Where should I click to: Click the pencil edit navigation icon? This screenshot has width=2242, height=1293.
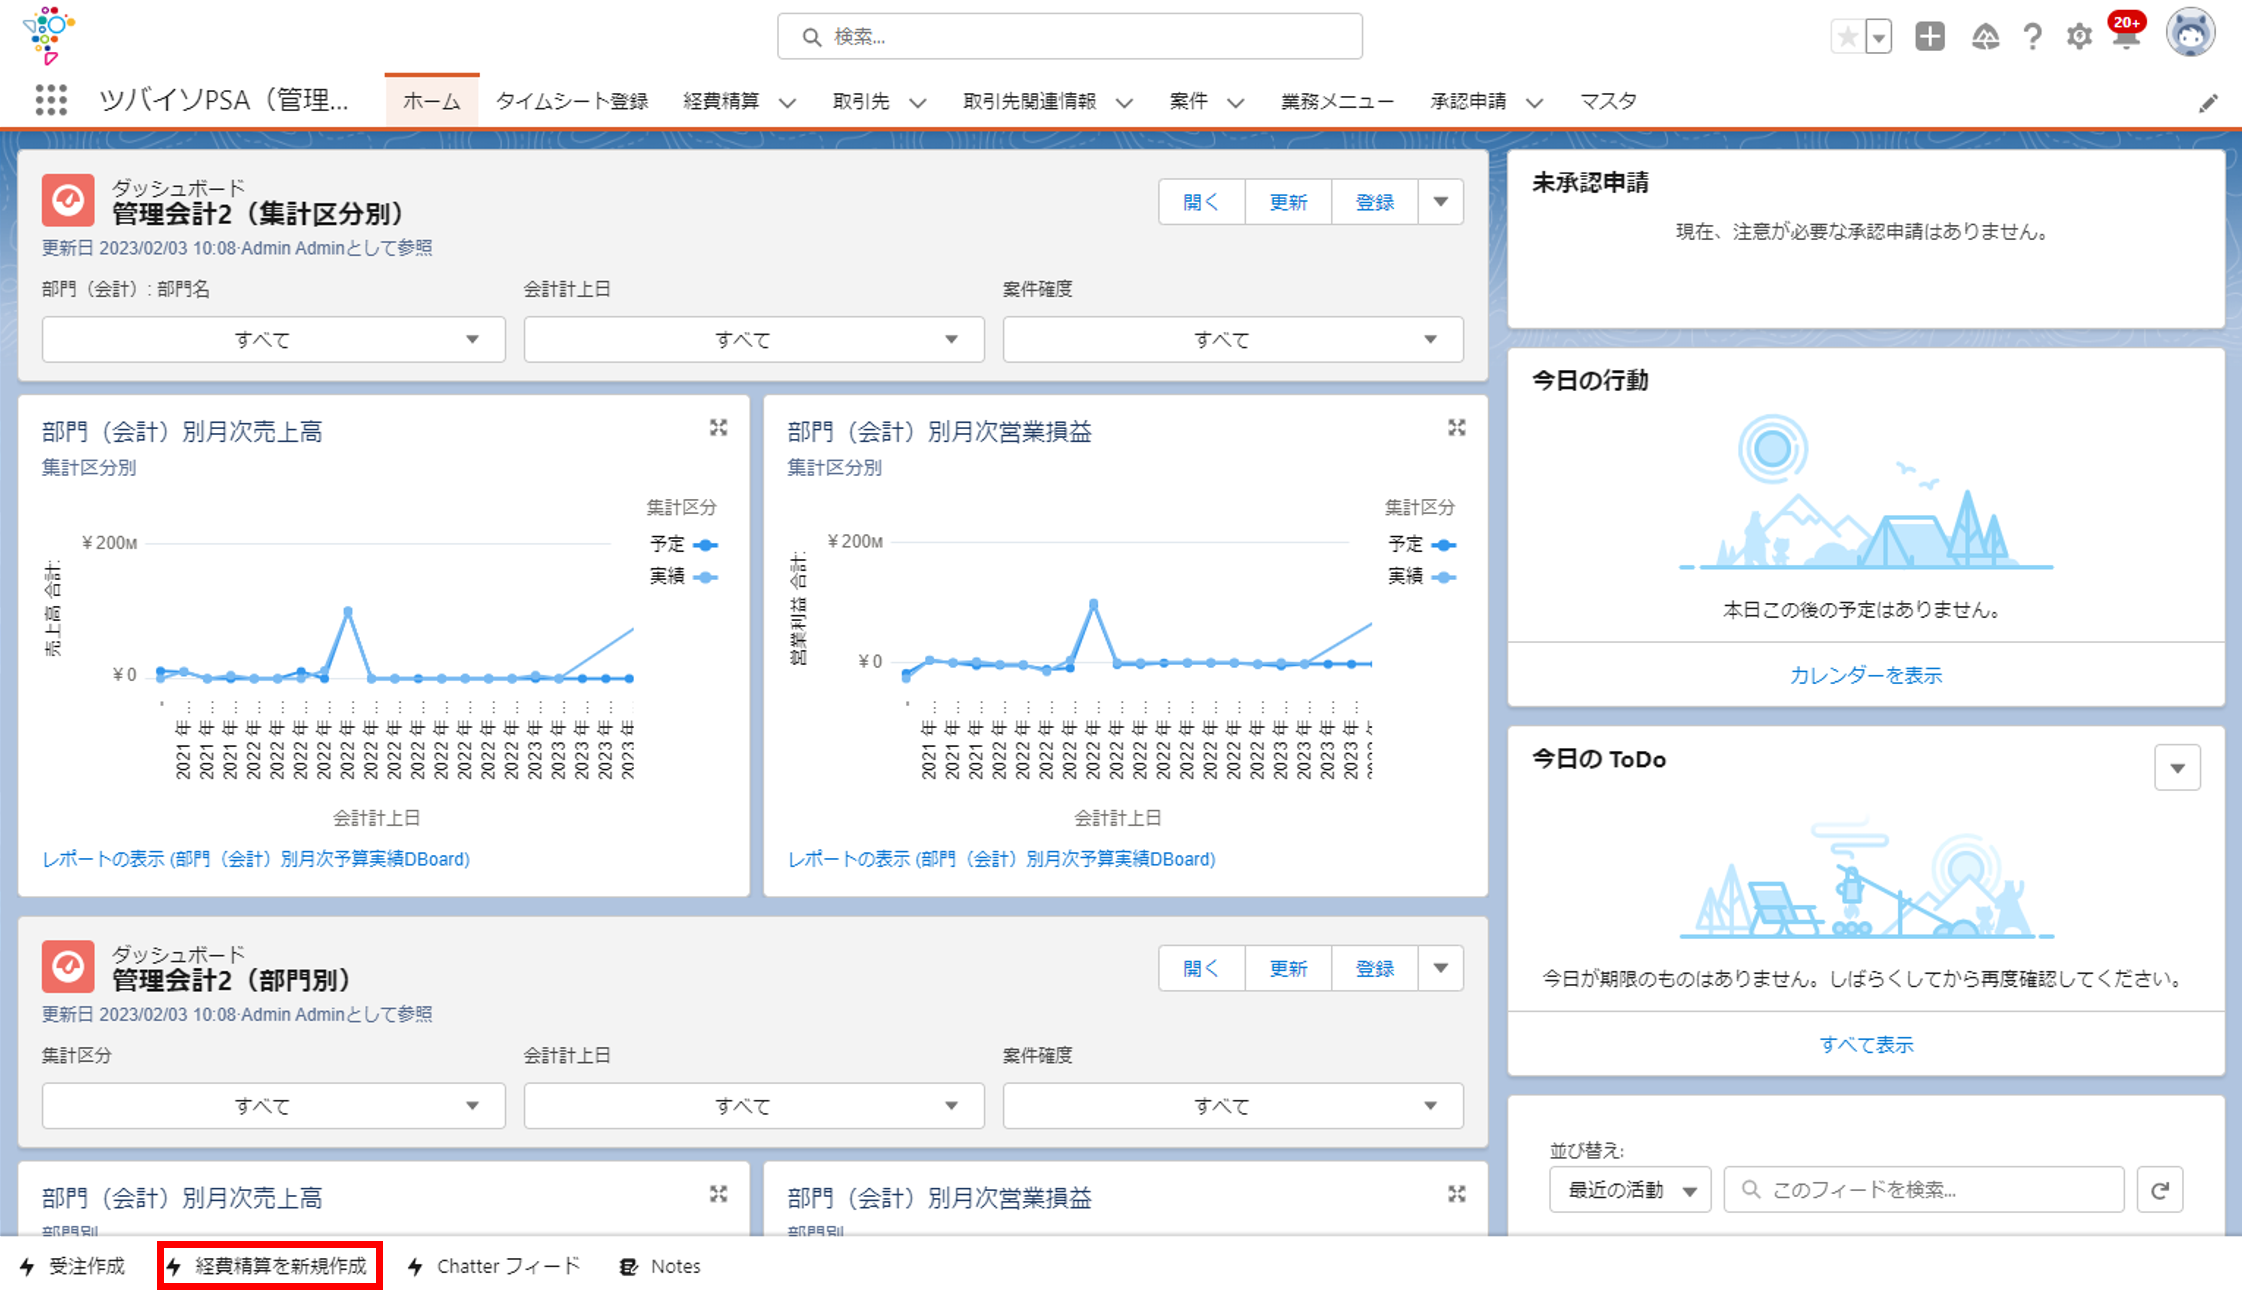pyautogui.click(x=2209, y=103)
